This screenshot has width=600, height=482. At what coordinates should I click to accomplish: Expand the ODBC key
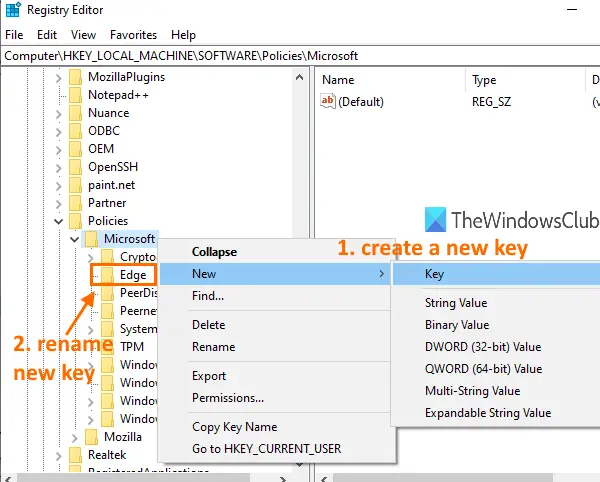59,132
